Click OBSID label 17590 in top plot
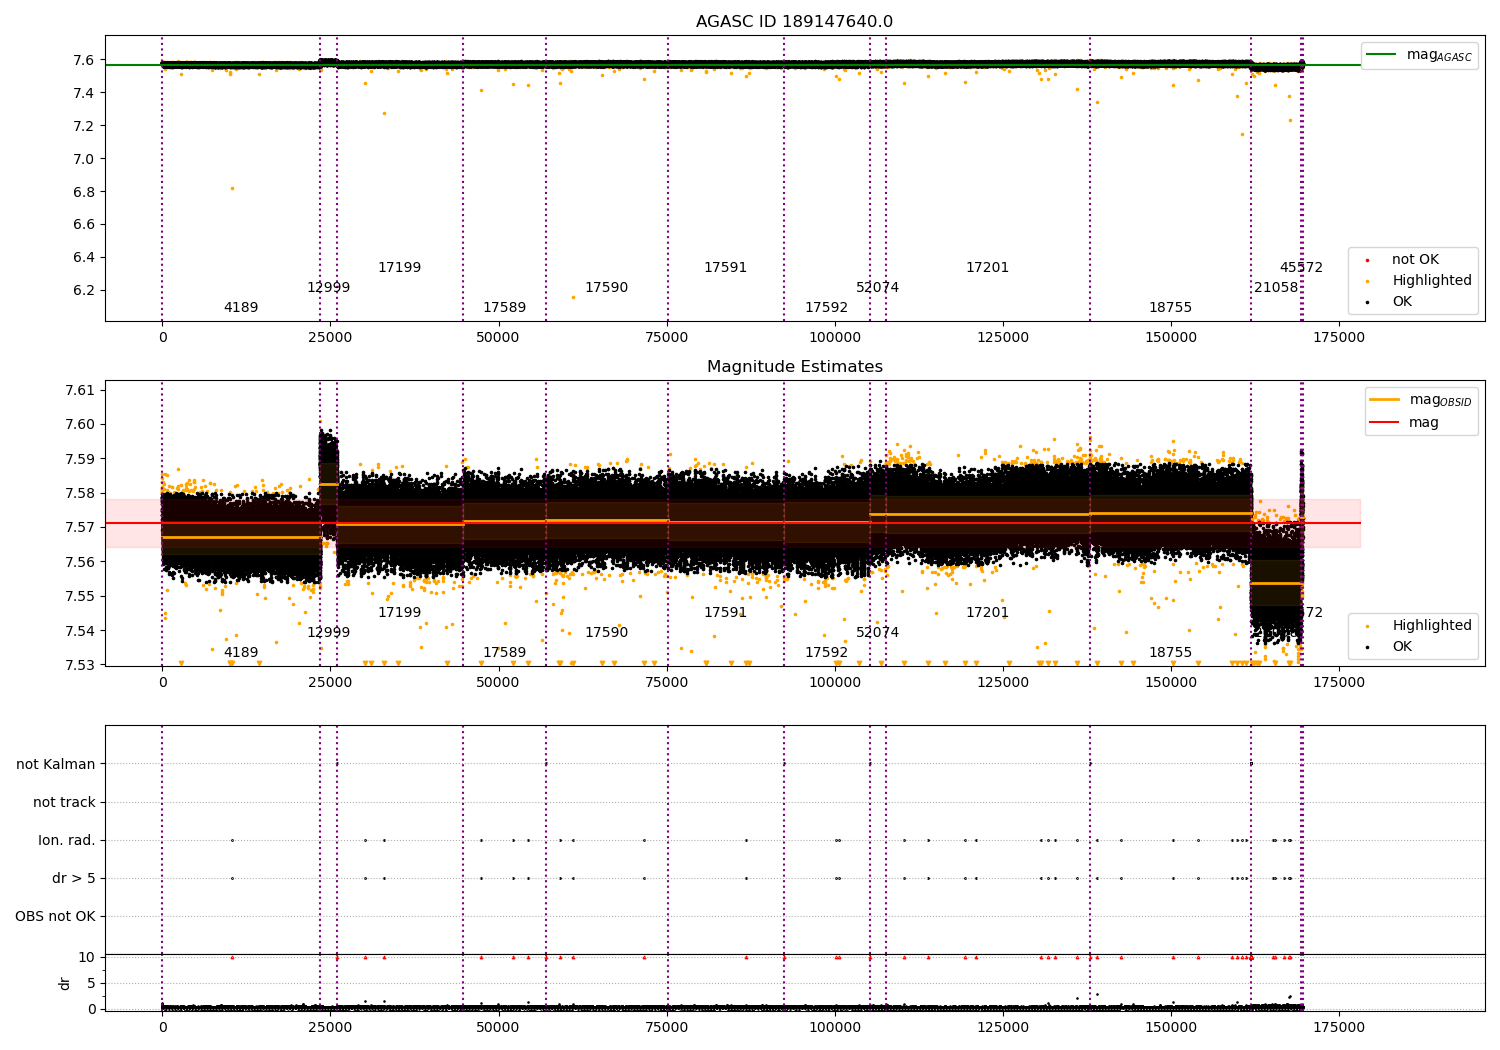The width and height of the screenshot is (1500, 1050). 606,288
